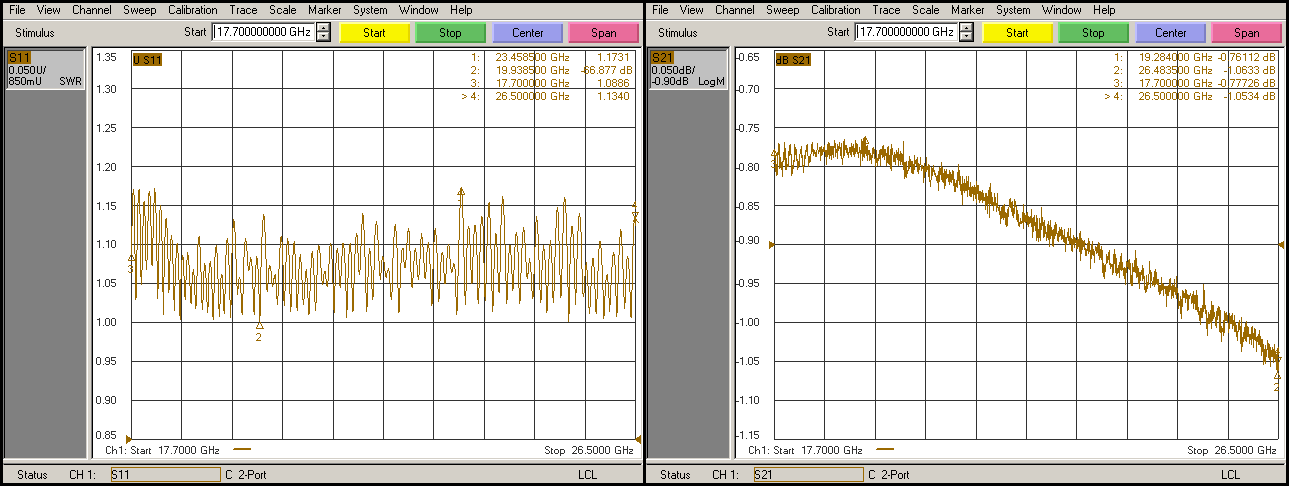Open Sweep menu in the right window
The width and height of the screenshot is (1289, 486).
pyautogui.click(x=782, y=10)
